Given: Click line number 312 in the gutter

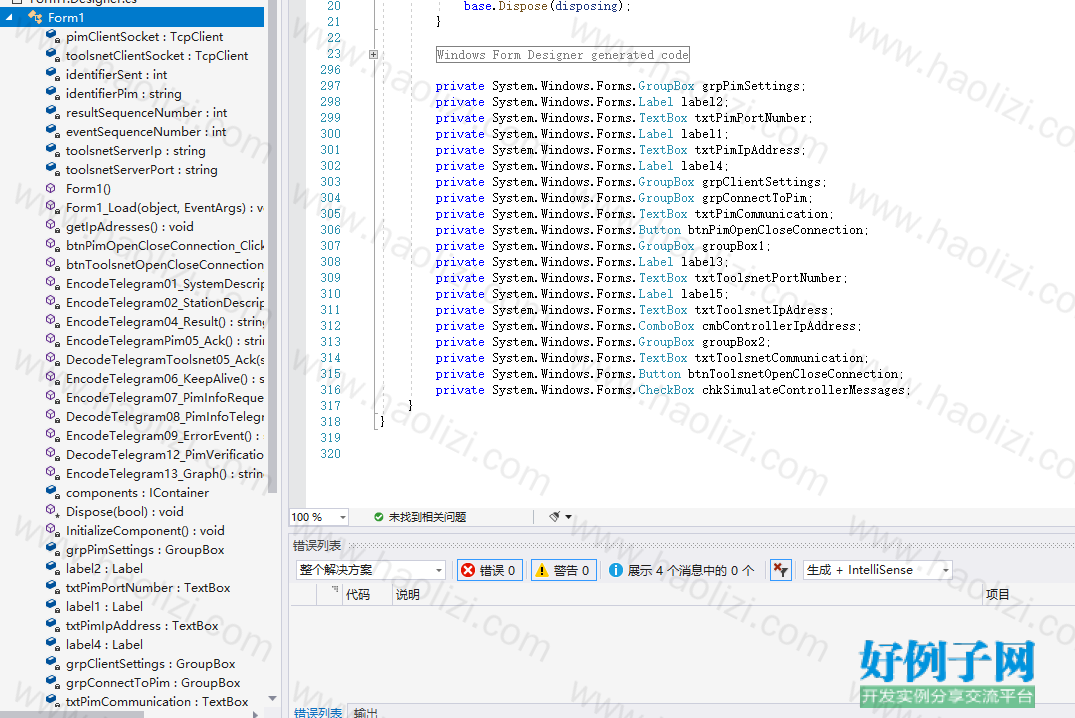Looking at the screenshot, I should coord(330,326).
